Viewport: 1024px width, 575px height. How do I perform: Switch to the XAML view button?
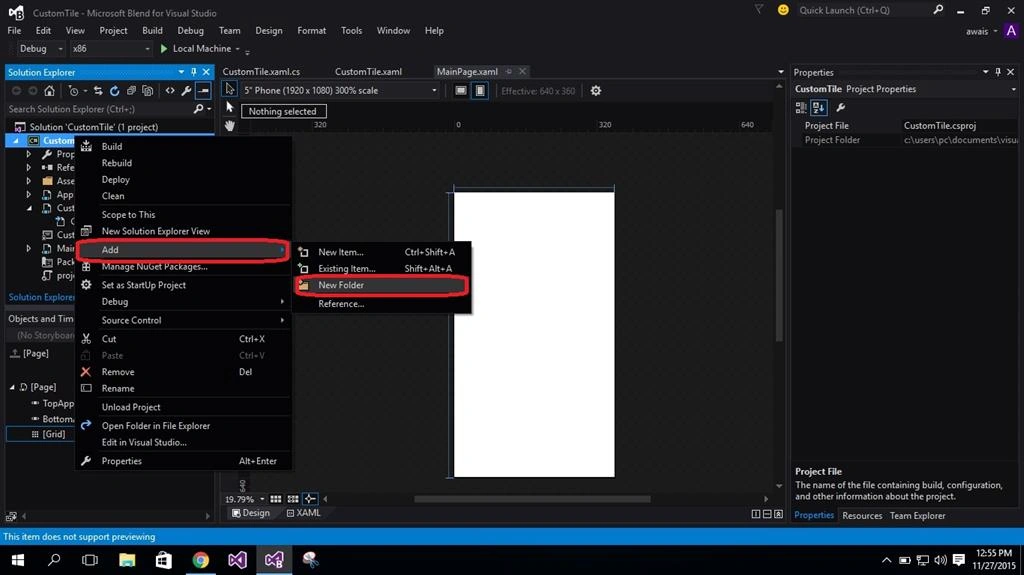(x=304, y=513)
